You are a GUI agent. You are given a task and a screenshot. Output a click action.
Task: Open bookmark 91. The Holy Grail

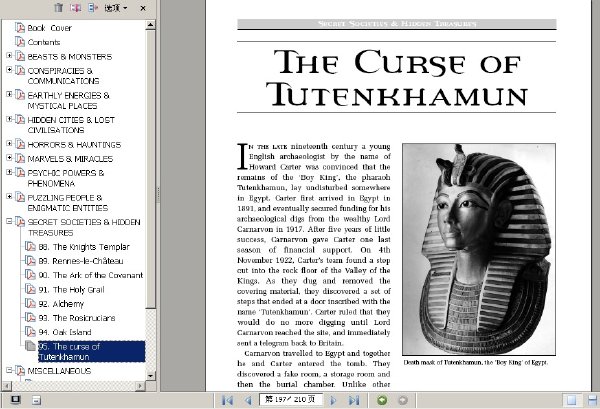point(71,290)
